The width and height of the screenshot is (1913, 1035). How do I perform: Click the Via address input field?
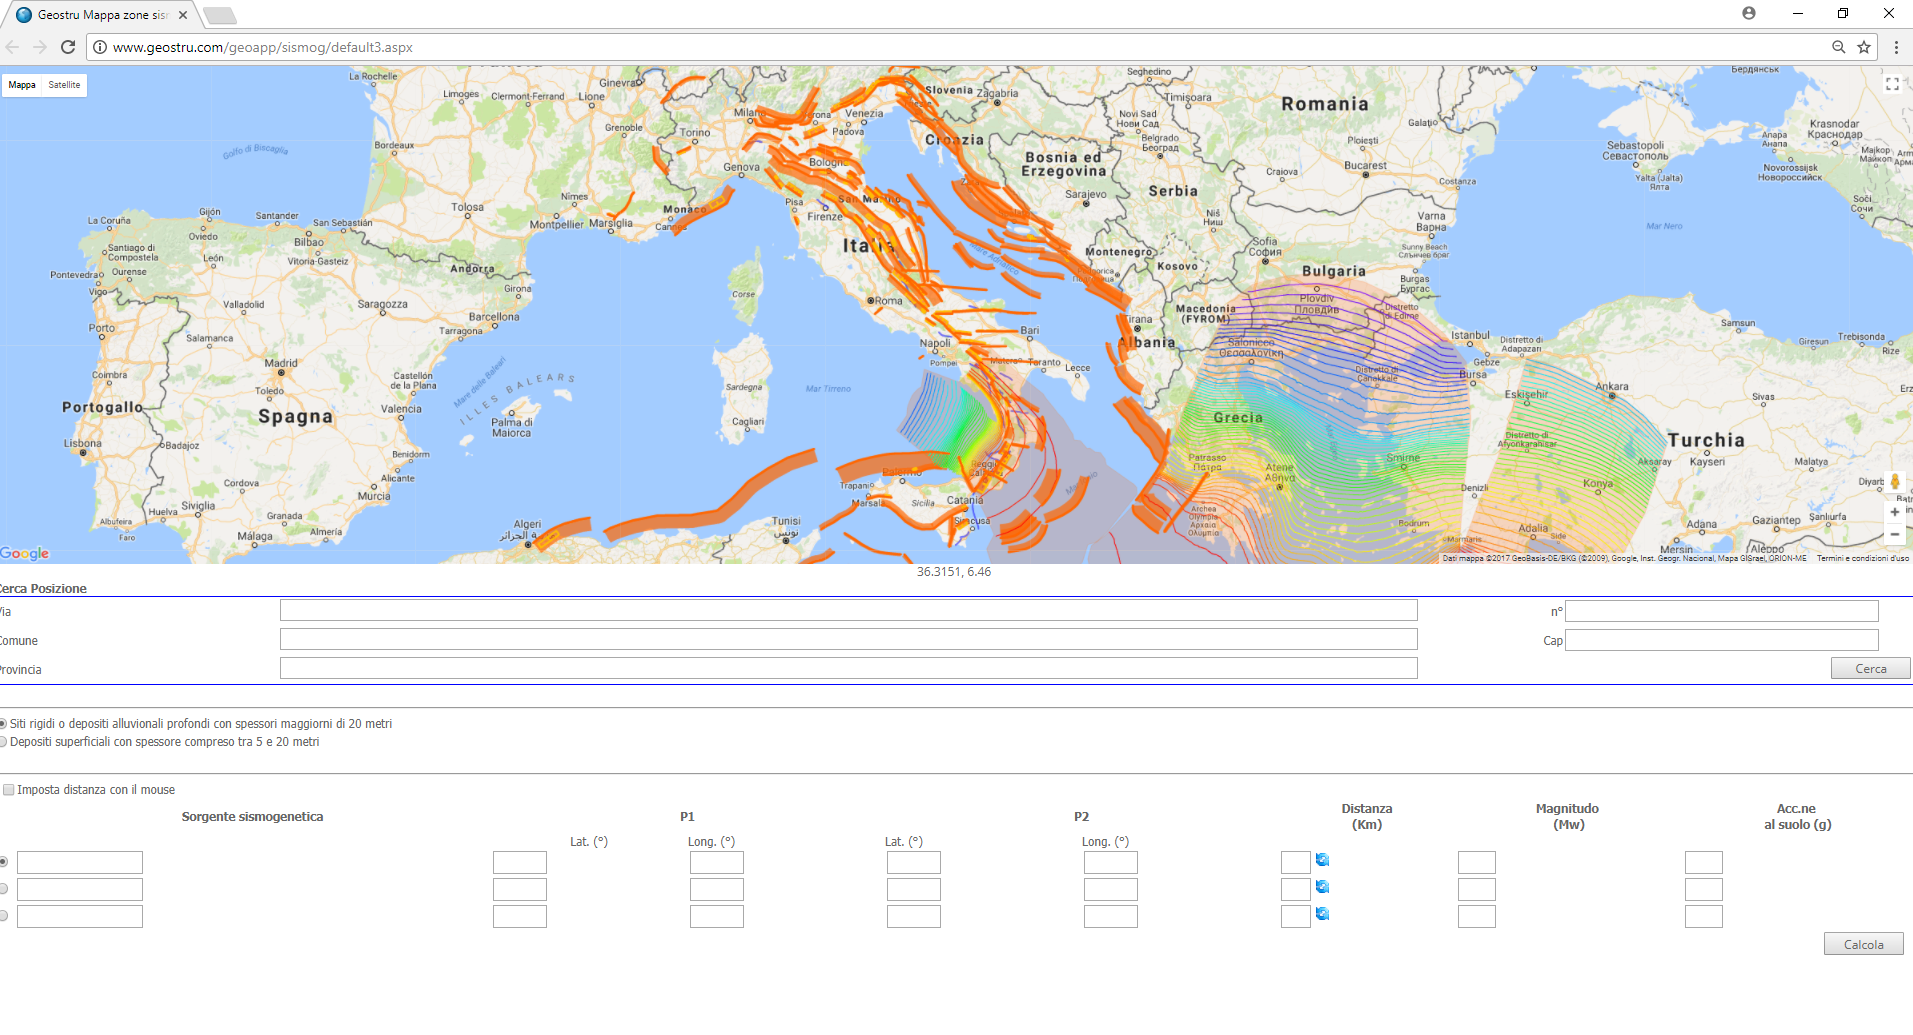(848, 611)
